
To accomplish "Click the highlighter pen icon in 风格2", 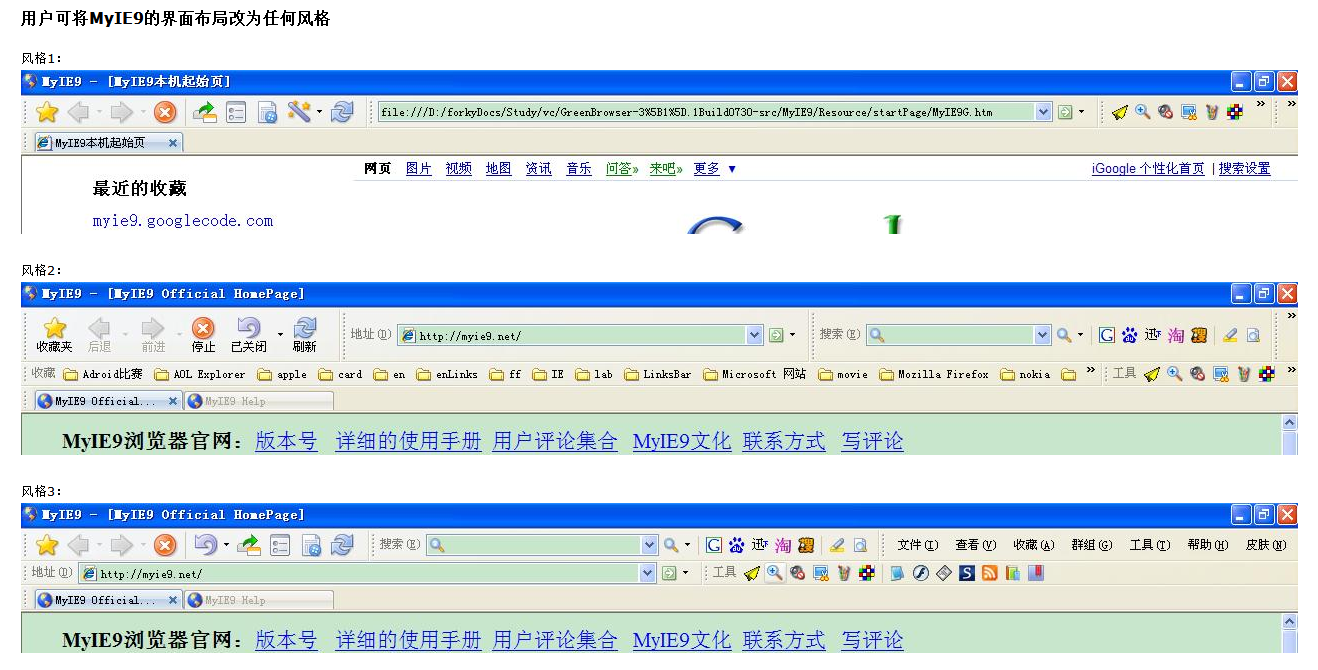I will coord(1230,335).
